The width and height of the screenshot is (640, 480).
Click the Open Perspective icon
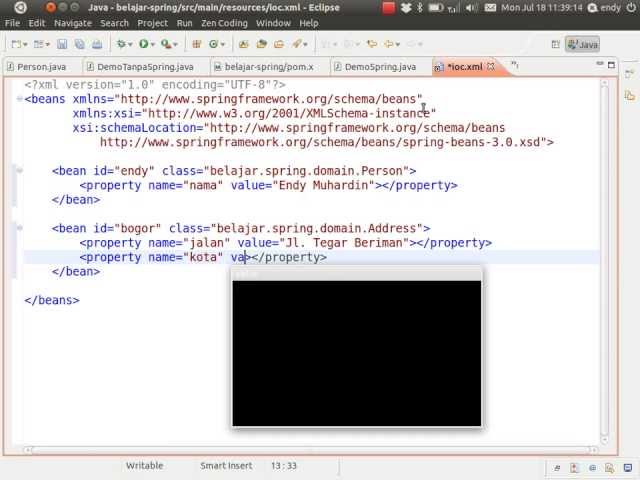click(x=556, y=44)
